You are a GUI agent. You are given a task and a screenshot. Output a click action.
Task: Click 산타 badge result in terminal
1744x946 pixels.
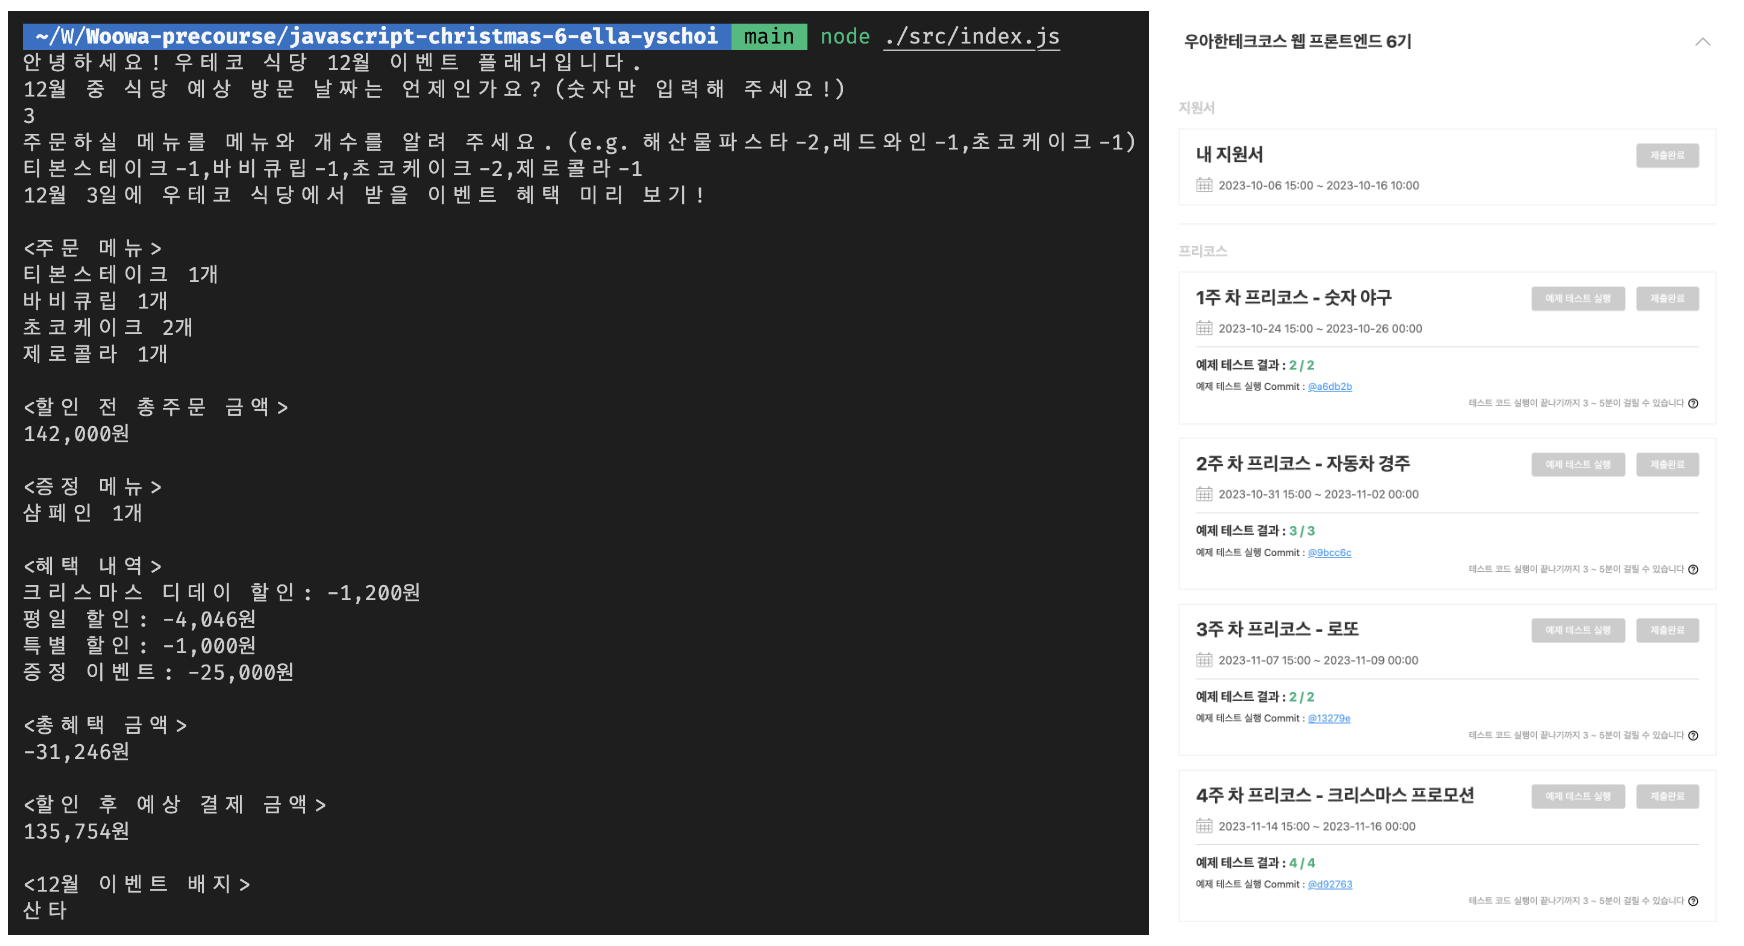(x=45, y=911)
